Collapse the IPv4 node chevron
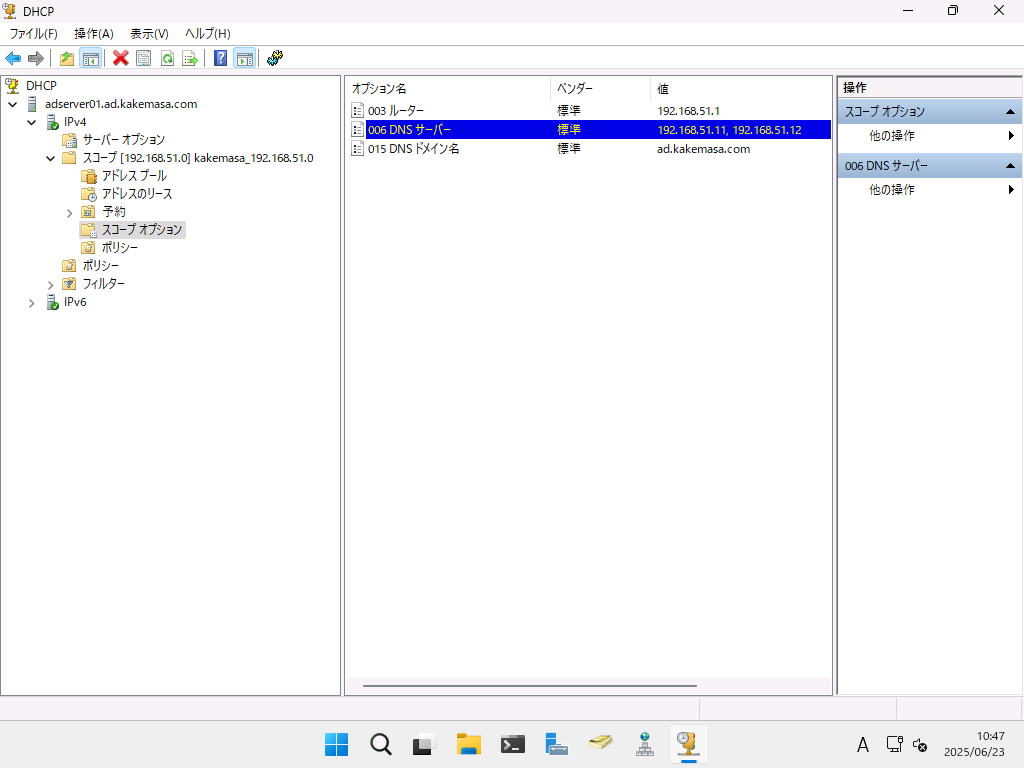The height and width of the screenshot is (768, 1024). 31,122
